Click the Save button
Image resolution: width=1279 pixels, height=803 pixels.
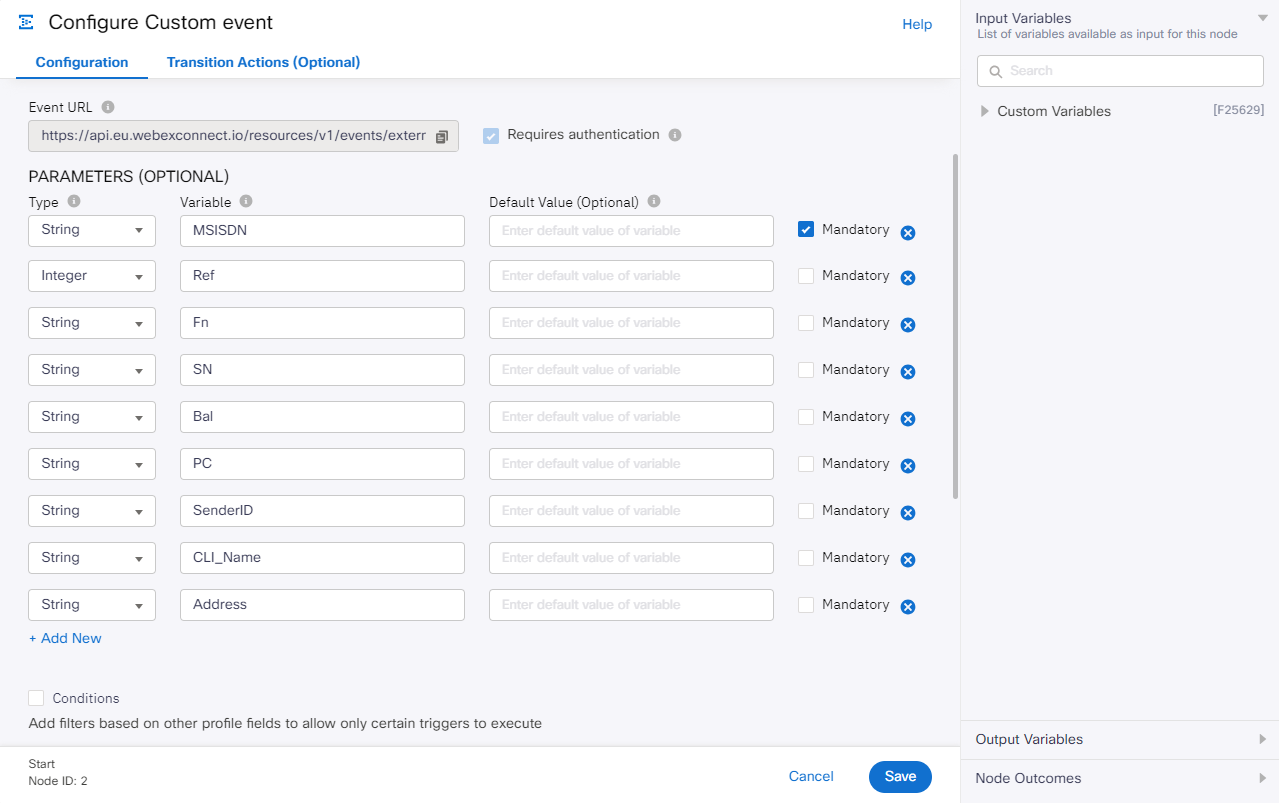(x=900, y=777)
